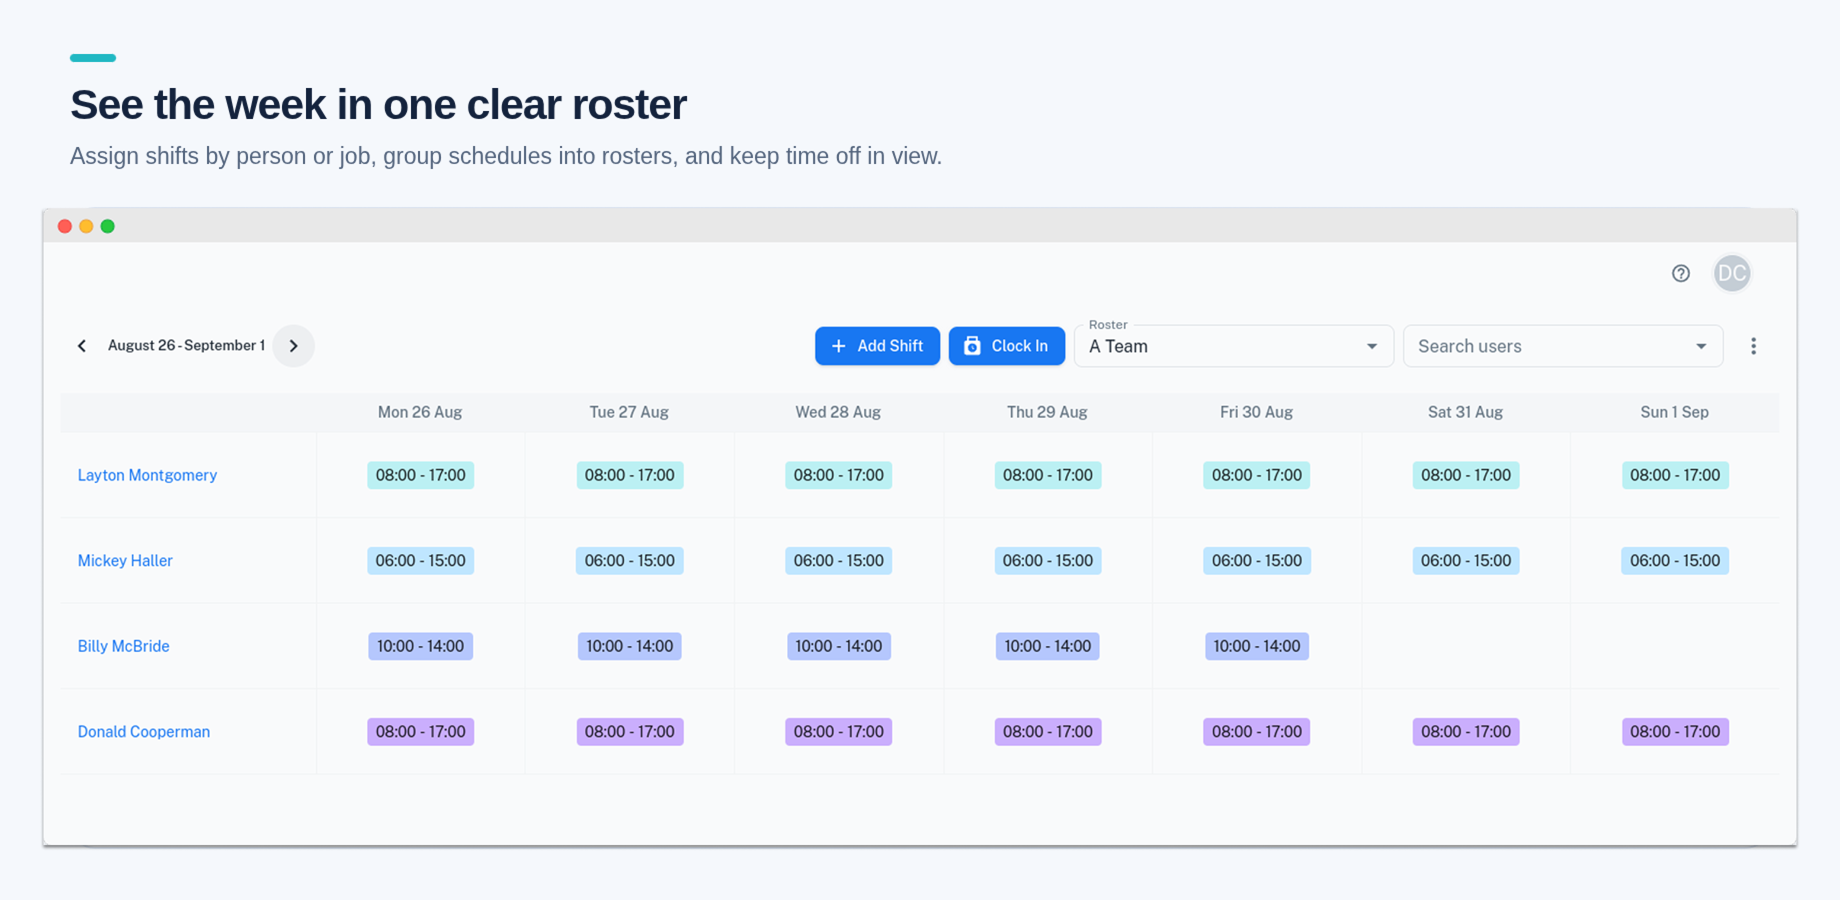Advance to next week arrow
1840x900 pixels.
click(294, 346)
